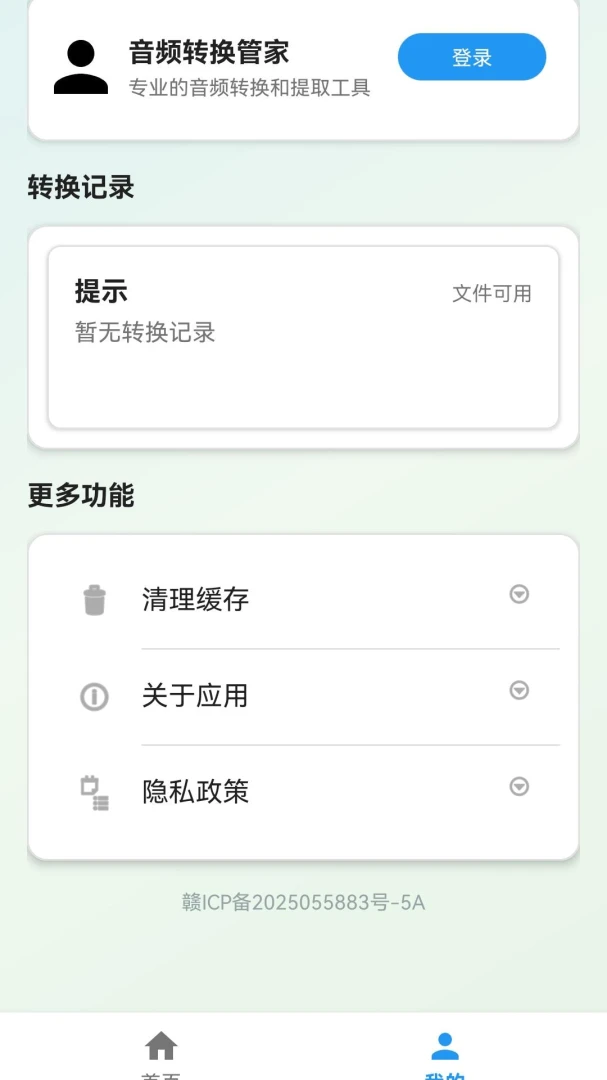Tap the home house icon in bottom bar
This screenshot has height=1080, width=607.
point(161,1046)
